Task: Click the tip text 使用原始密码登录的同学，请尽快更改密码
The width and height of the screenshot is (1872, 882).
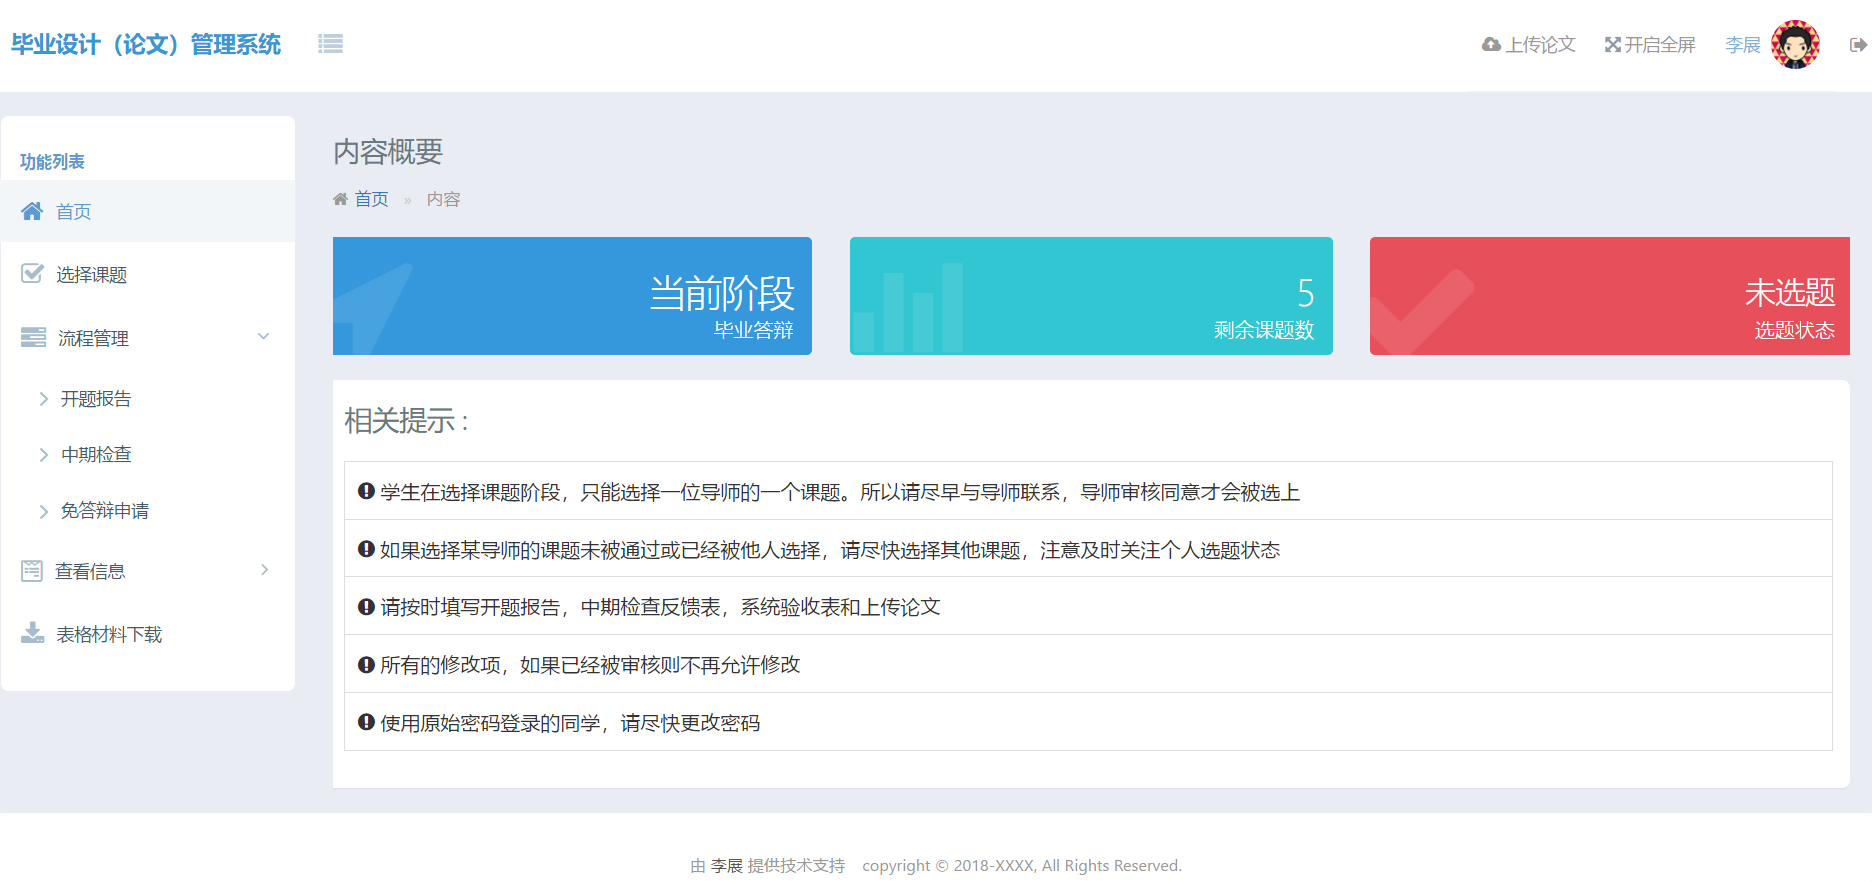Action: click(x=570, y=723)
